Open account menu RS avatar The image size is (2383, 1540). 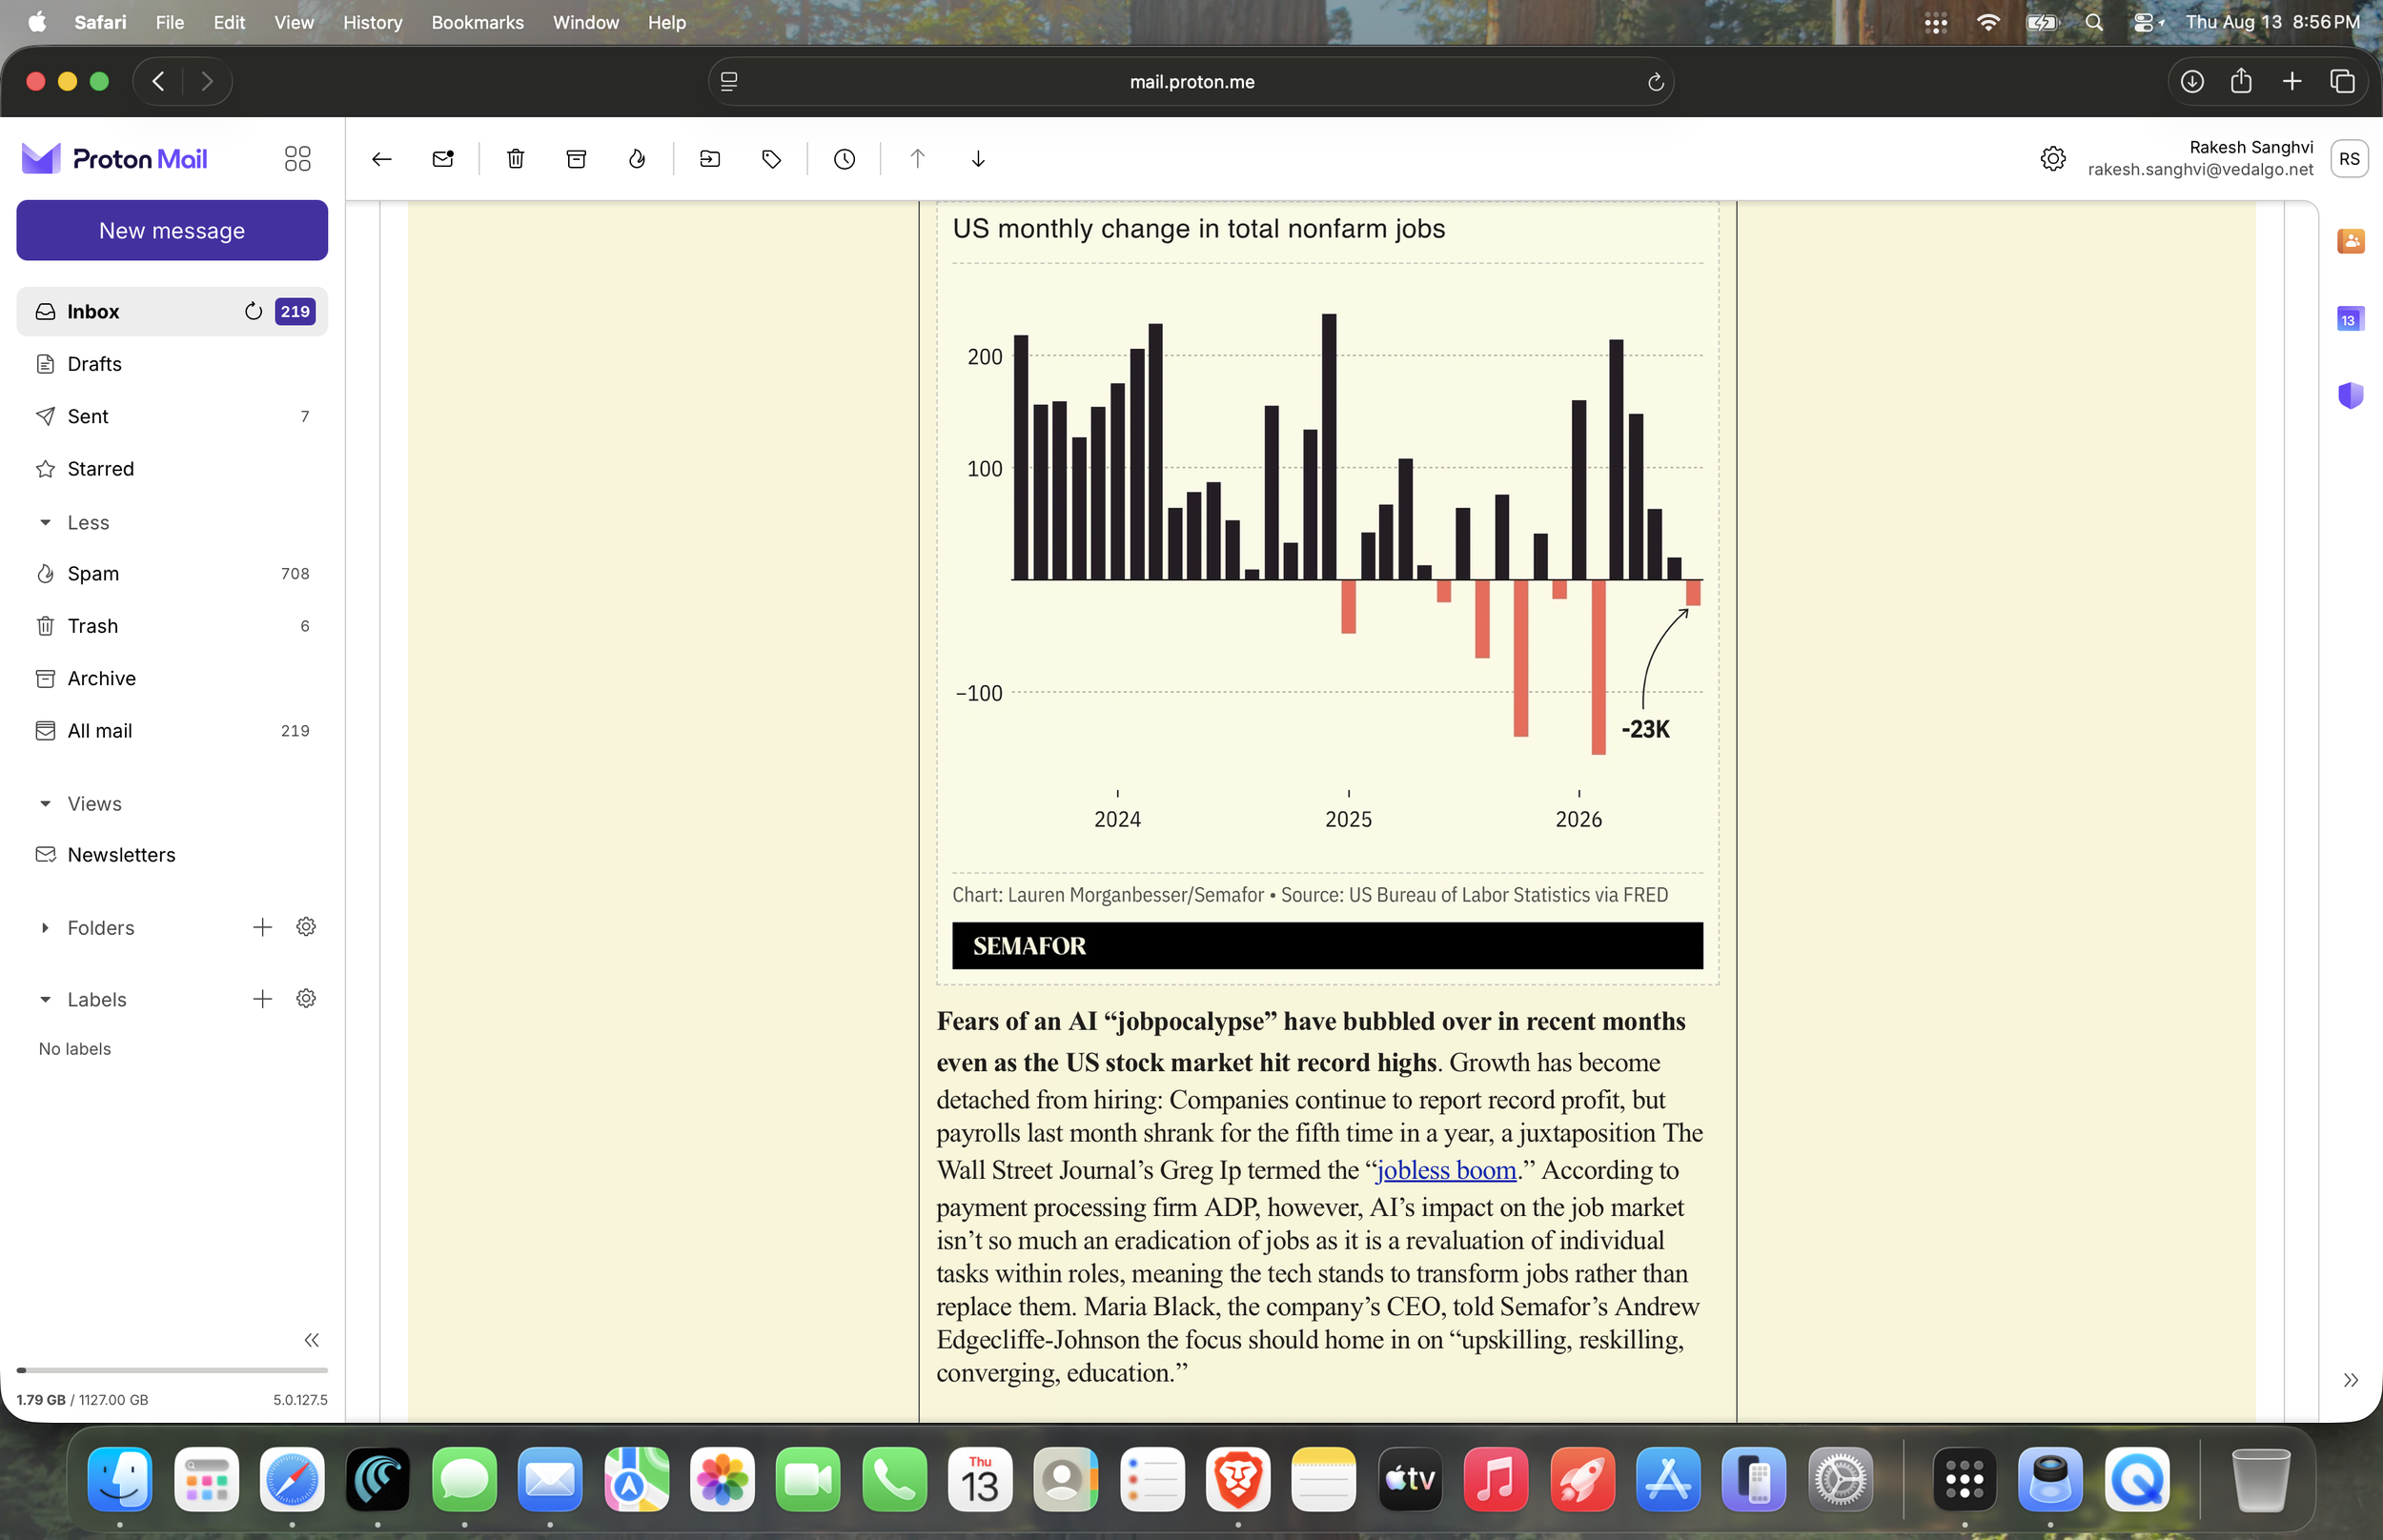point(2349,159)
